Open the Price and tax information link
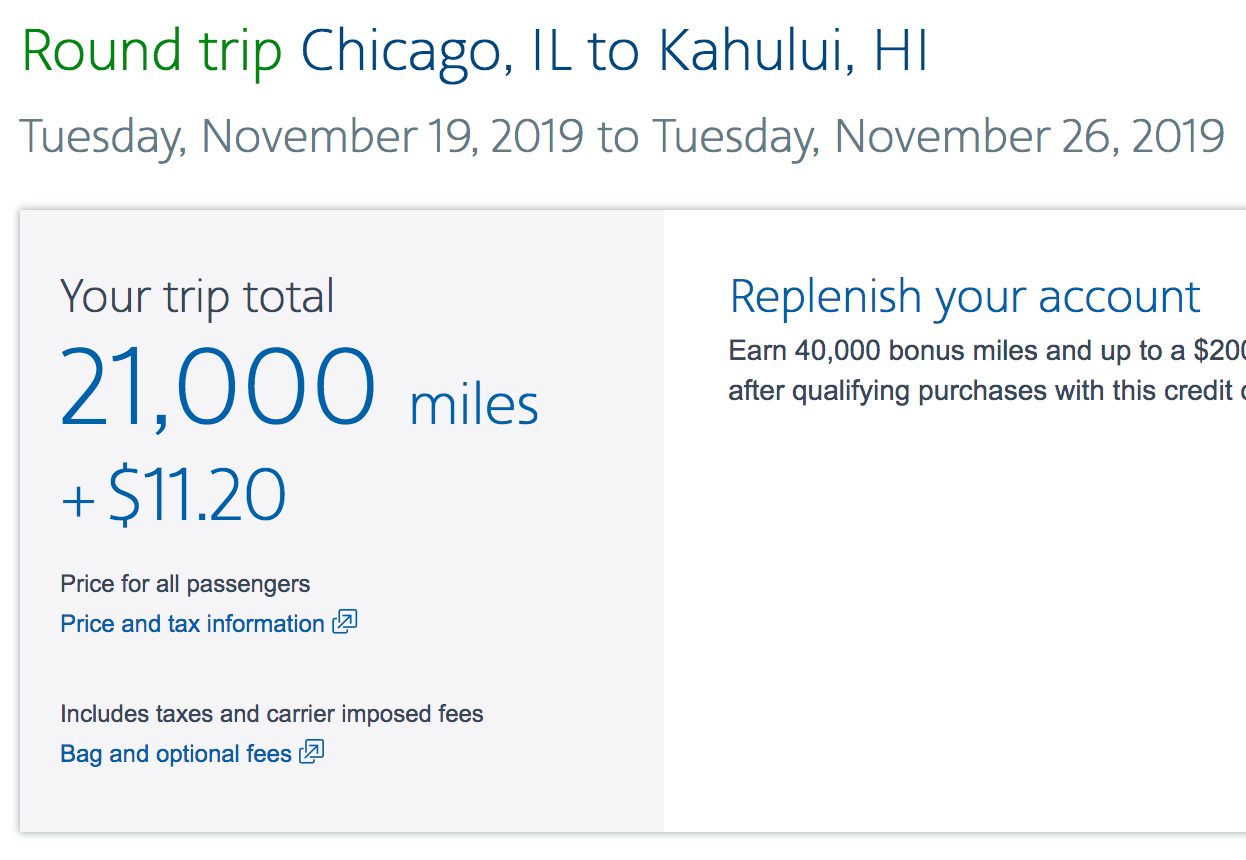 point(192,624)
